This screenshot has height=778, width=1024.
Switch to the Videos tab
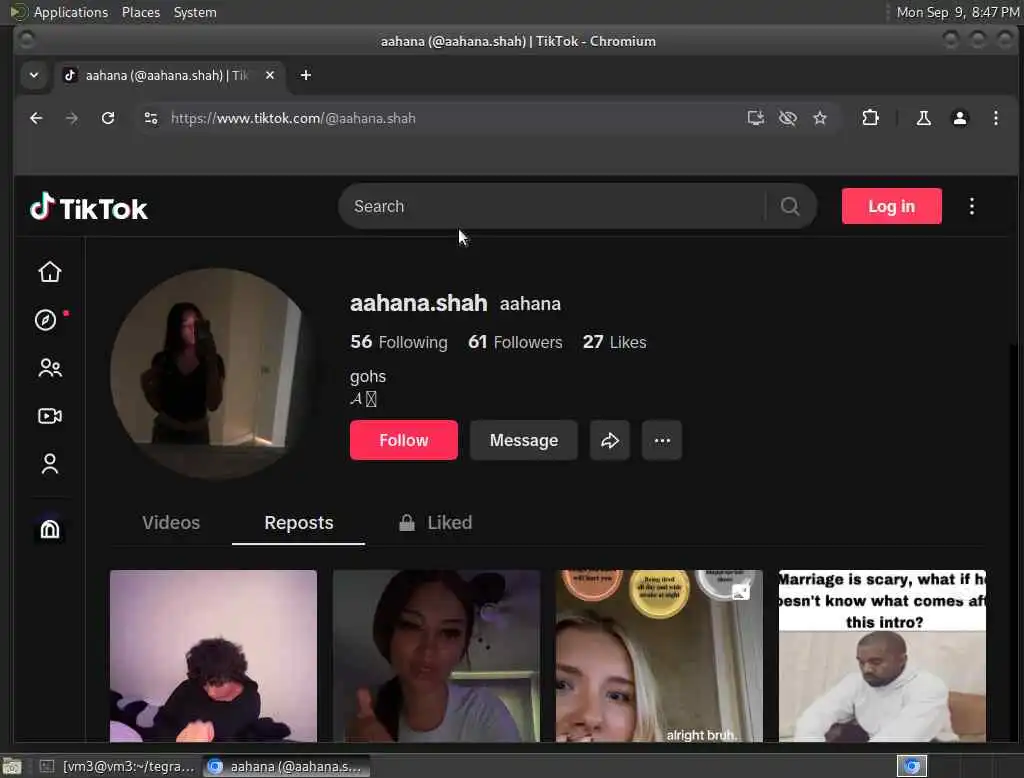point(171,523)
